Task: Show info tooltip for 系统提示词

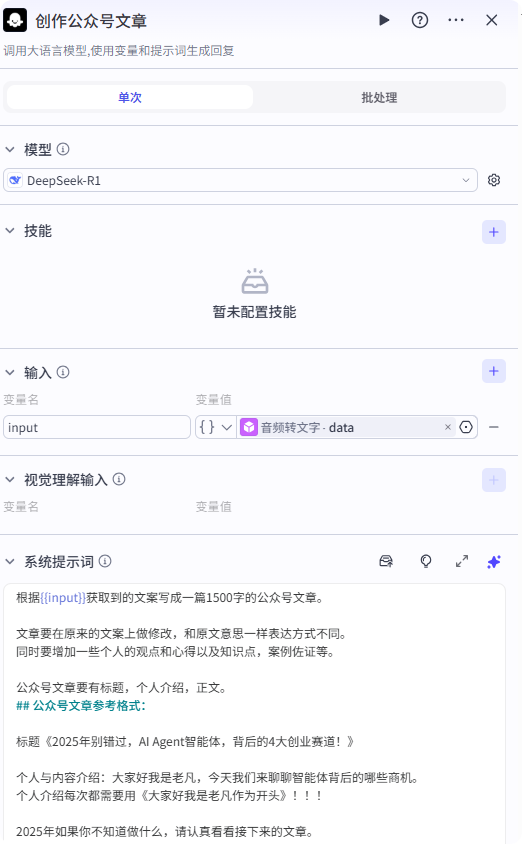Action: (105, 561)
